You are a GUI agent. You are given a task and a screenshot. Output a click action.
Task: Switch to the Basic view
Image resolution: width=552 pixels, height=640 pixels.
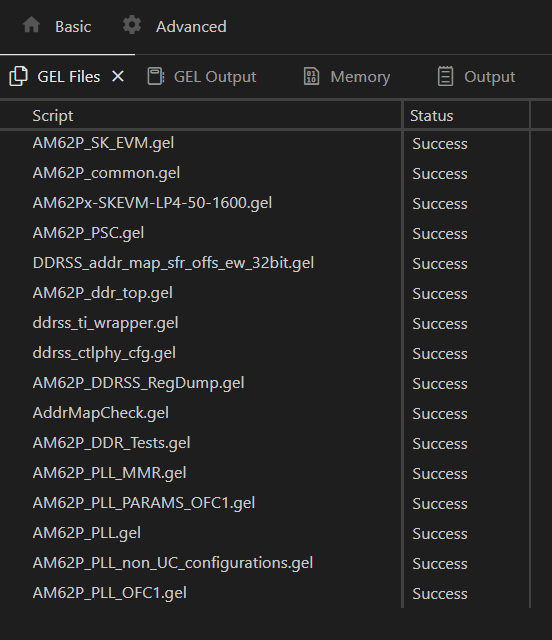[x=73, y=27]
